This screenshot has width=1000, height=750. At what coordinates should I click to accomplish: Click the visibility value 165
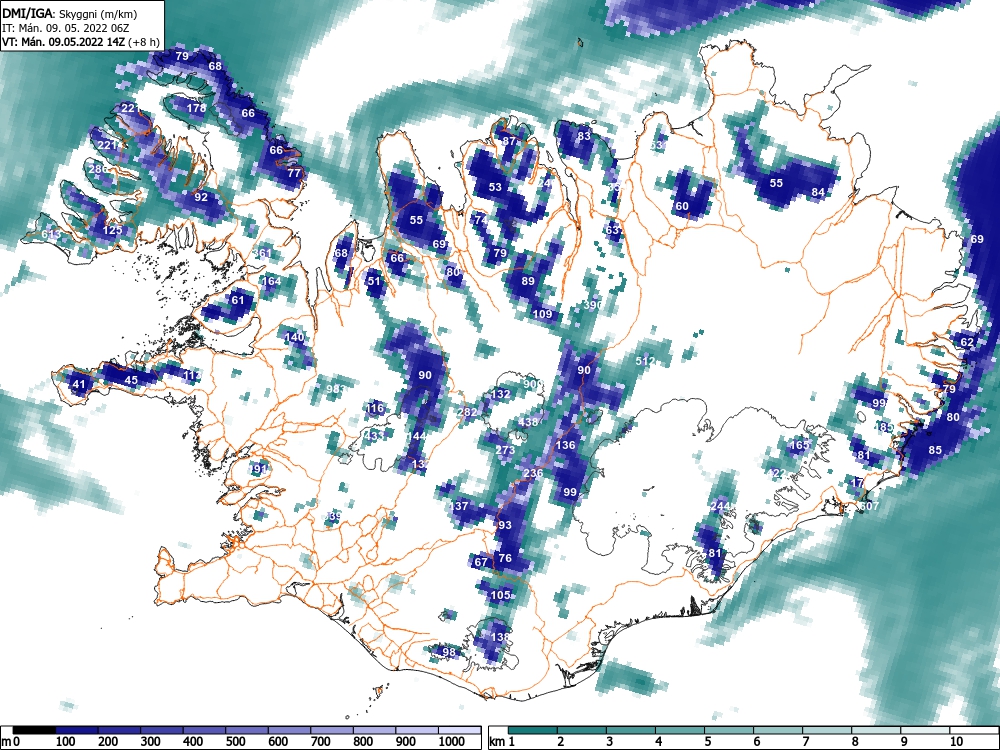(800, 445)
